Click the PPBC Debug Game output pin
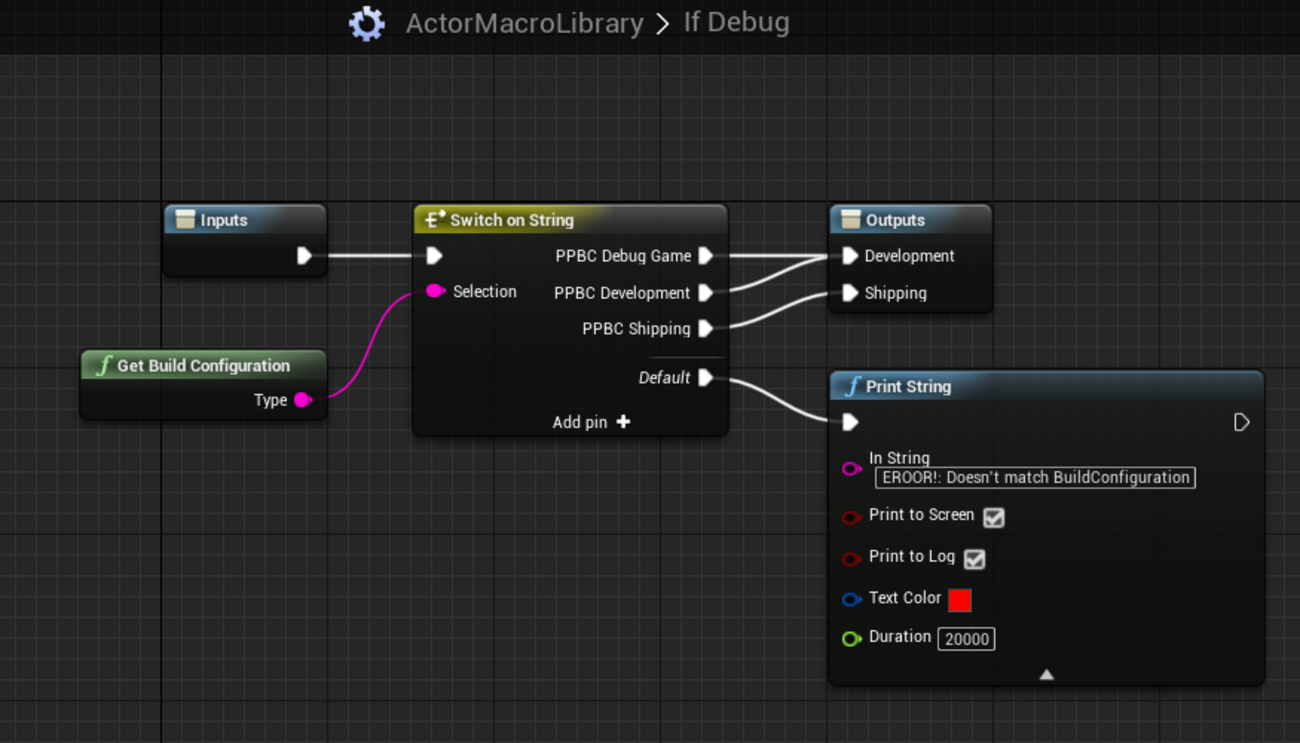 point(706,256)
